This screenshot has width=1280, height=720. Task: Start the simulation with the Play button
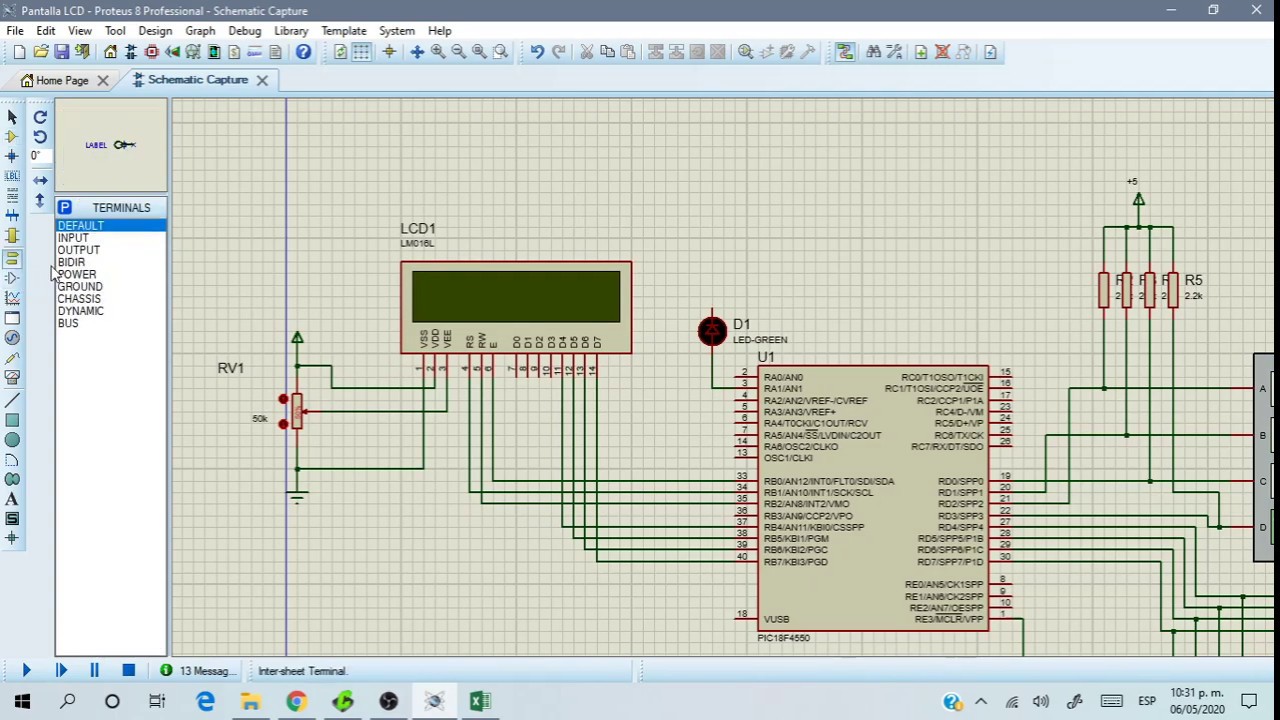coord(26,671)
